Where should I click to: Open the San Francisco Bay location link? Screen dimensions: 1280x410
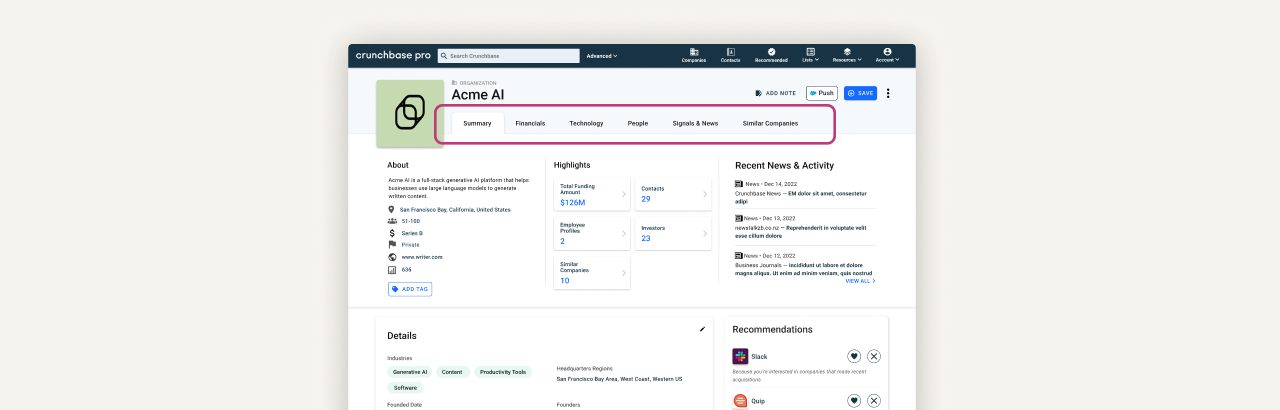pos(455,210)
